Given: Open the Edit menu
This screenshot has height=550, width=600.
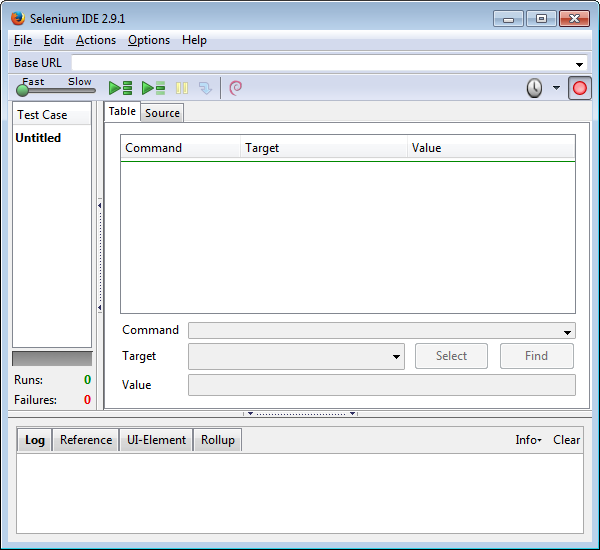Looking at the screenshot, I should pyautogui.click(x=54, y=40).
